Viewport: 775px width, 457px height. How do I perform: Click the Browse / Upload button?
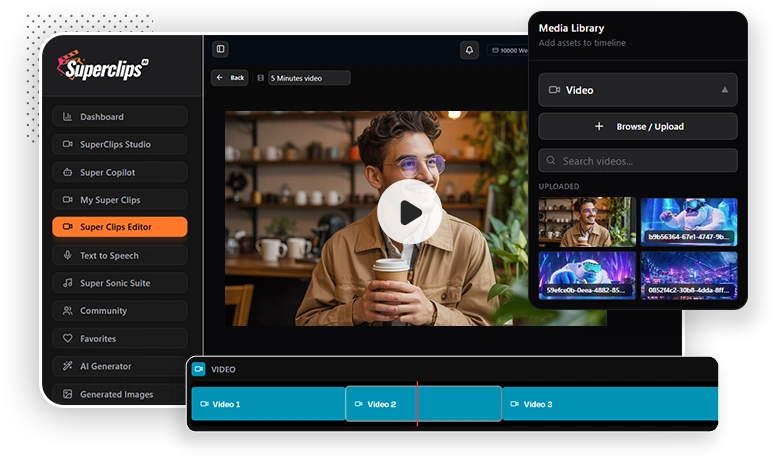[x=638, y=126]
